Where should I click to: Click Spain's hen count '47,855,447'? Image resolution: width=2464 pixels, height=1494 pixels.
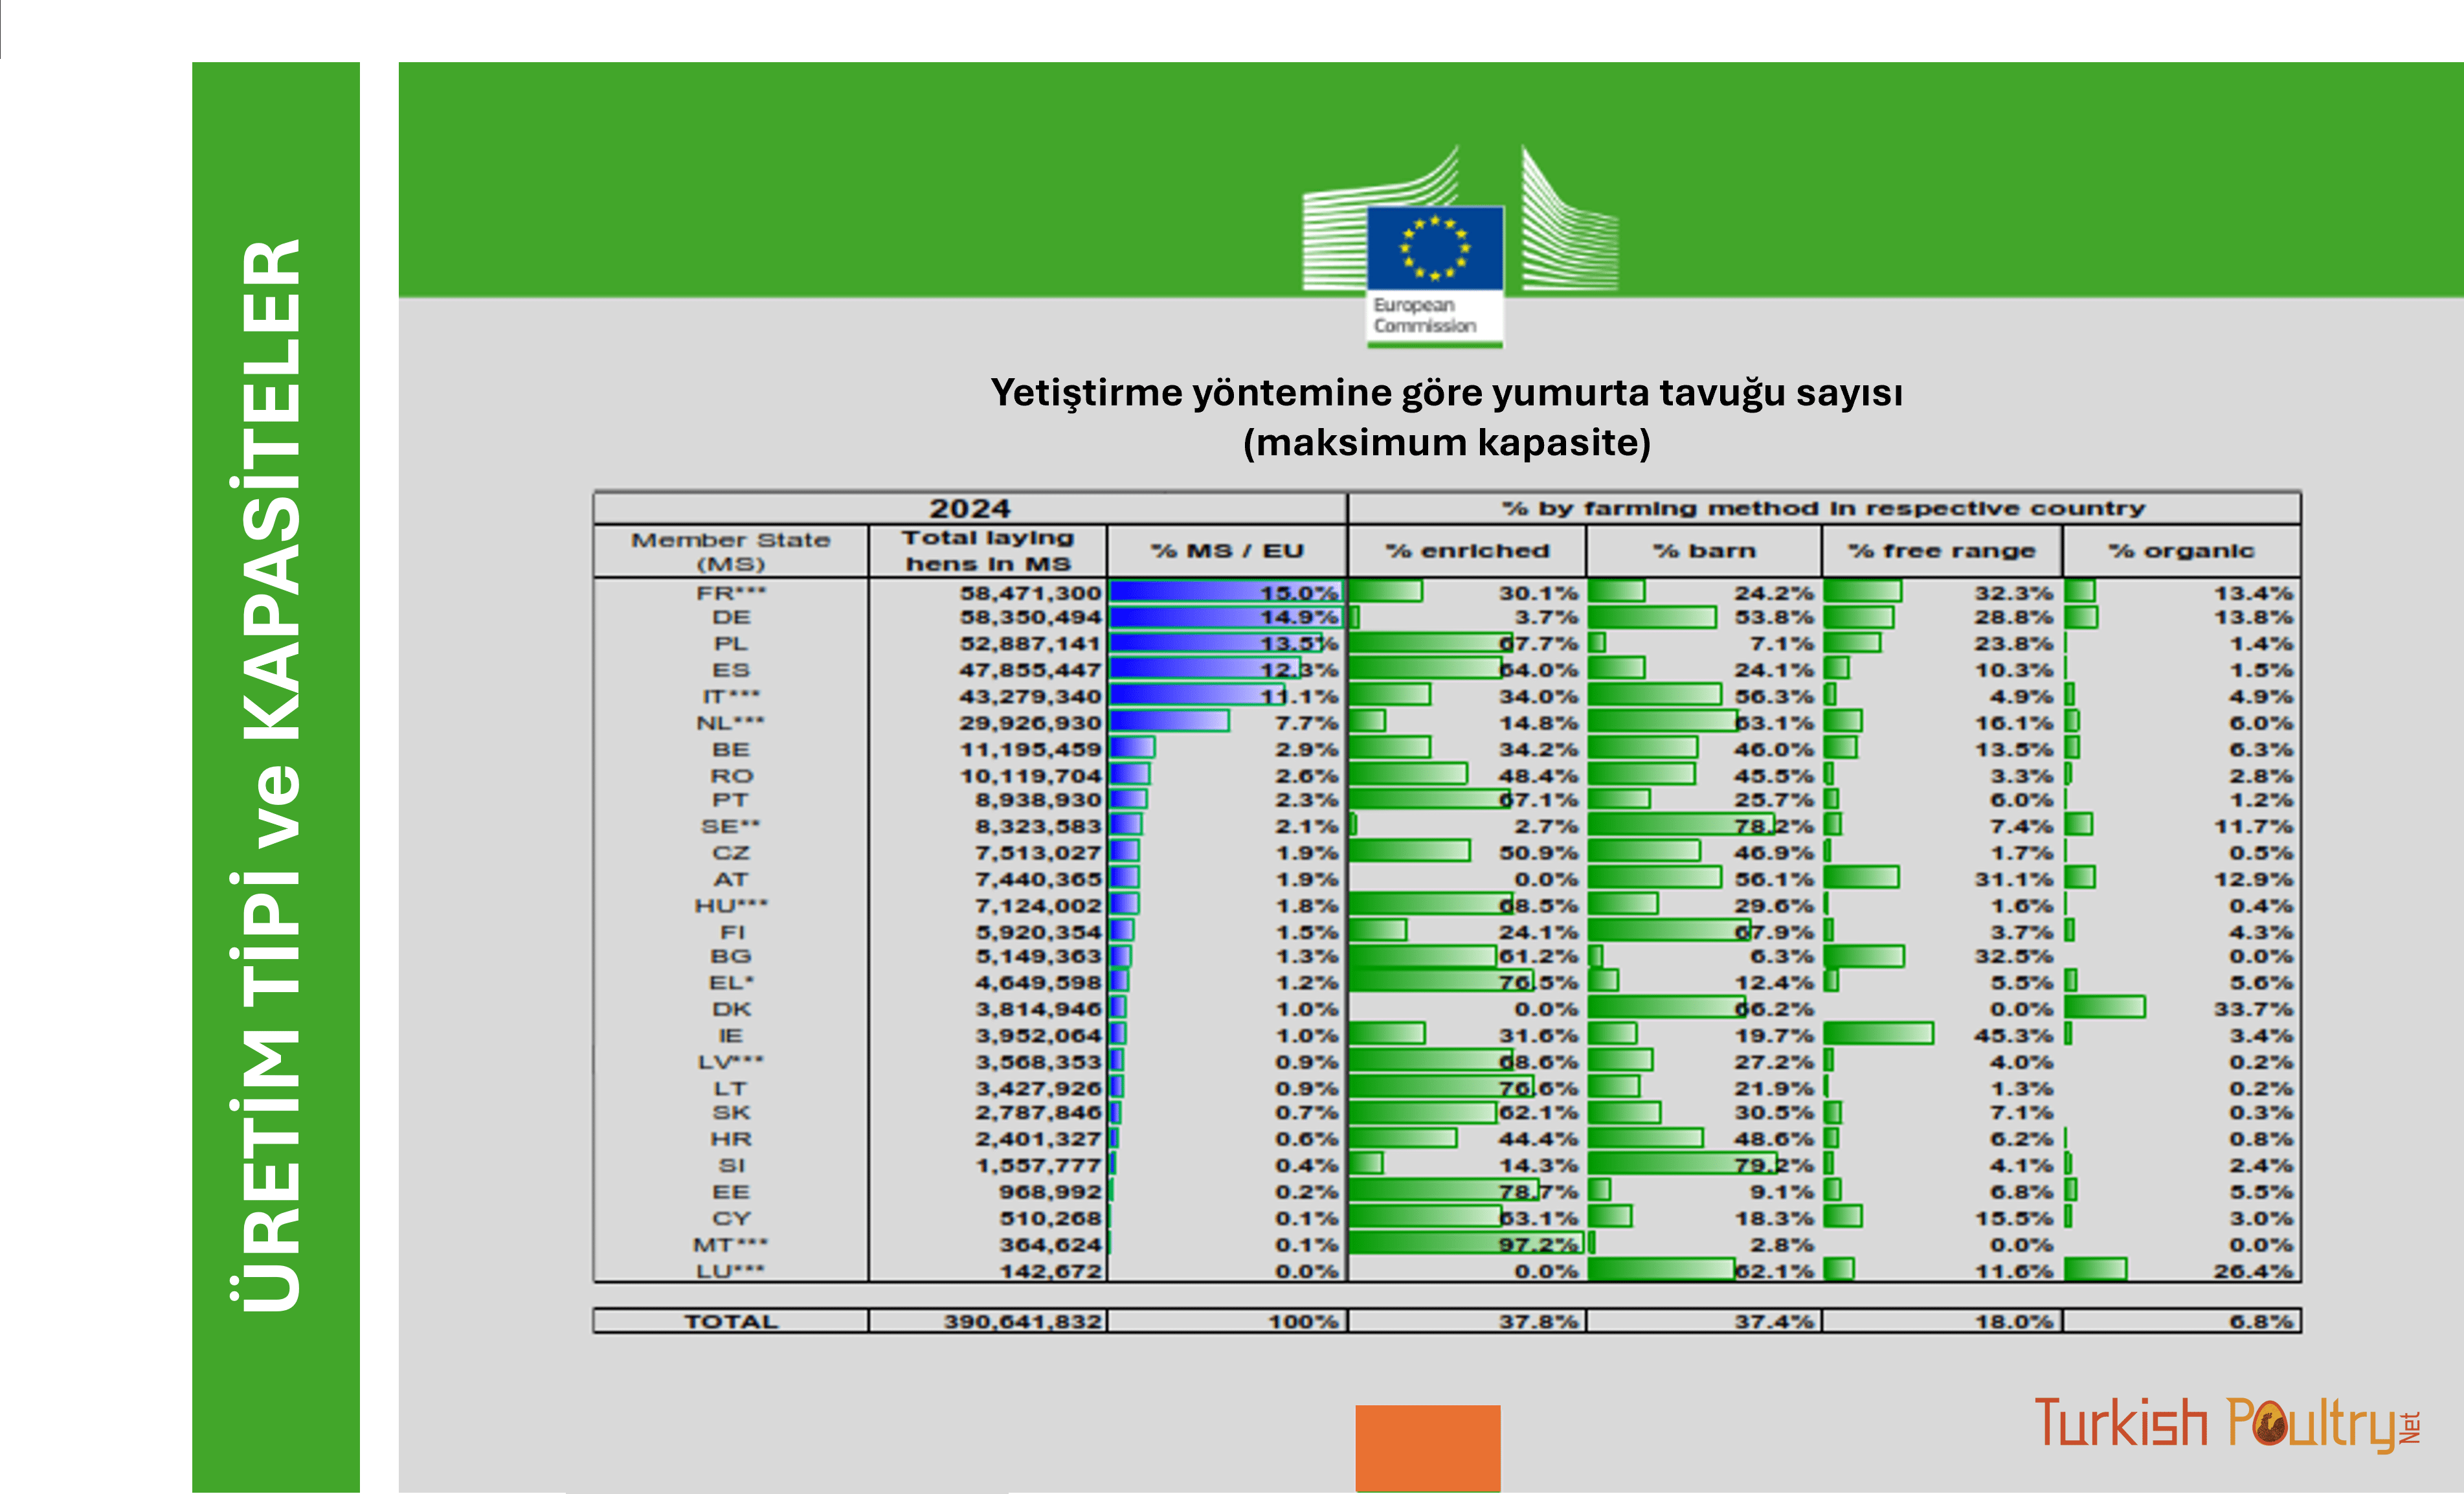click(1030, 670)
